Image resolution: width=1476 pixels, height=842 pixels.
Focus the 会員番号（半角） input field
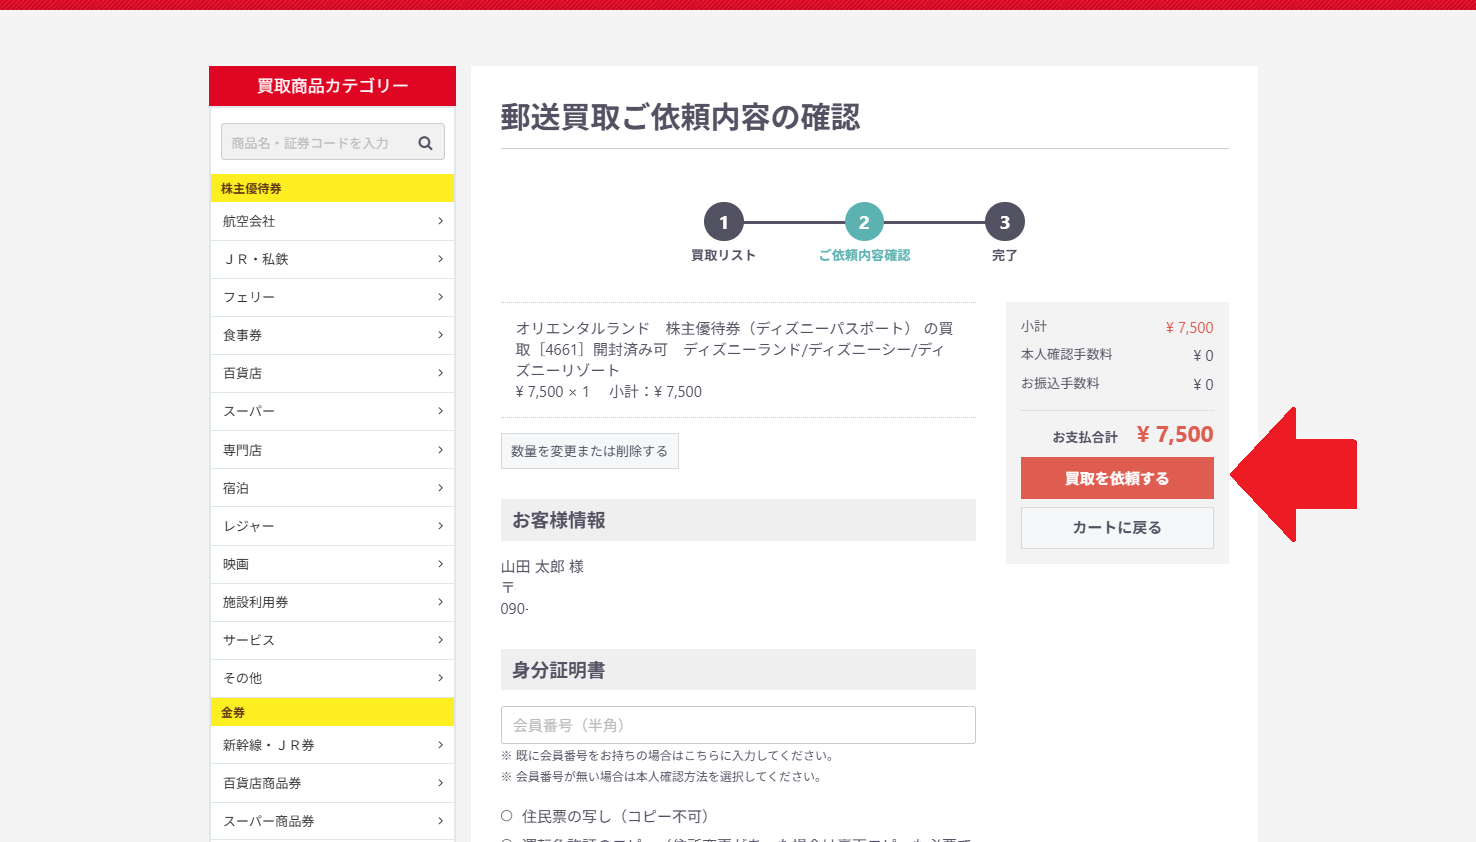point(738,725)
